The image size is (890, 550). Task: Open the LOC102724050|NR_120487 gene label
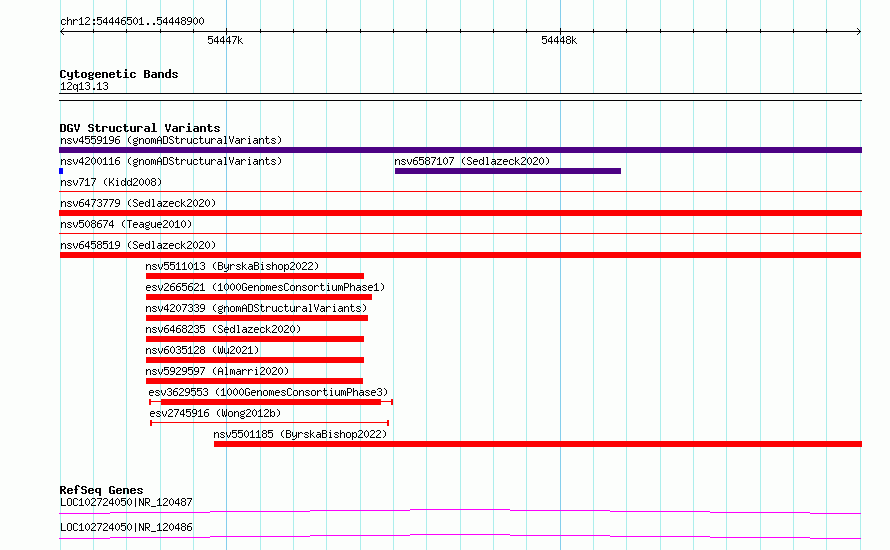(x=126, y=502)
